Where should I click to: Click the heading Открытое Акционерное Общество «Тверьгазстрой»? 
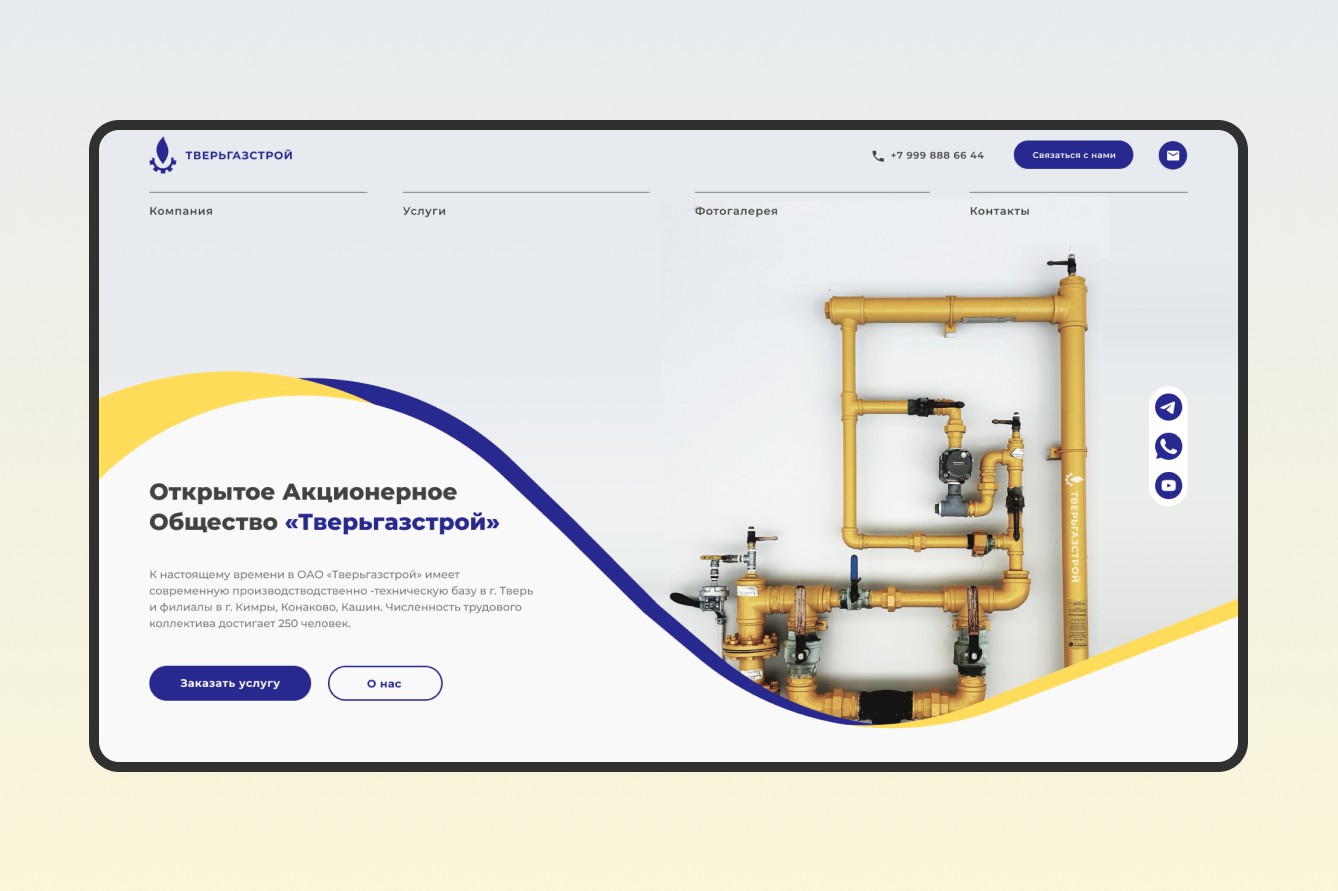[x=324, y=507]
